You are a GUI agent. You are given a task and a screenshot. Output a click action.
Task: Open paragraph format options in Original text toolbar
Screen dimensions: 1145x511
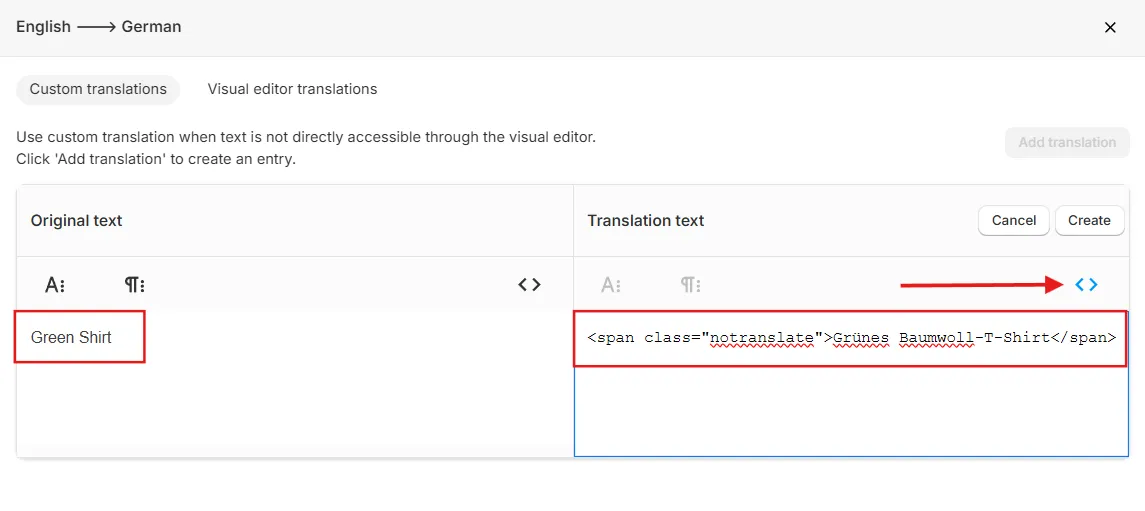(x=134, y=285)
